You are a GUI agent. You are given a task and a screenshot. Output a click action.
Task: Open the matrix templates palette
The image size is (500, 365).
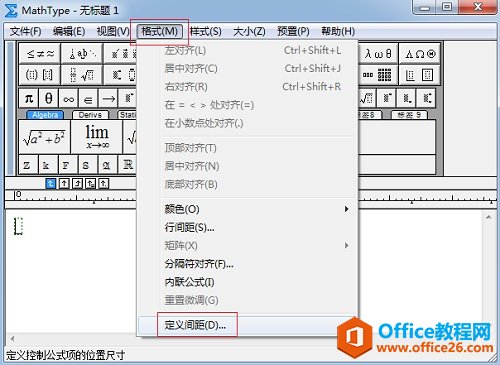[378, 75]
